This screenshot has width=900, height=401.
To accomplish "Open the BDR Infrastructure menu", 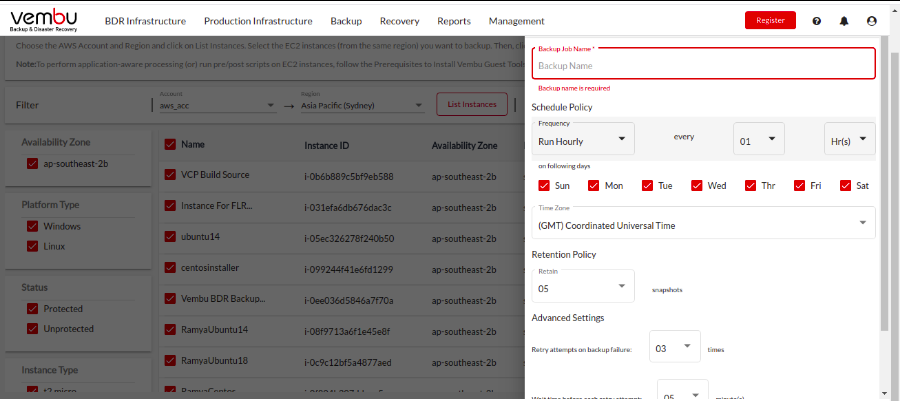I will tap(145, 21).
